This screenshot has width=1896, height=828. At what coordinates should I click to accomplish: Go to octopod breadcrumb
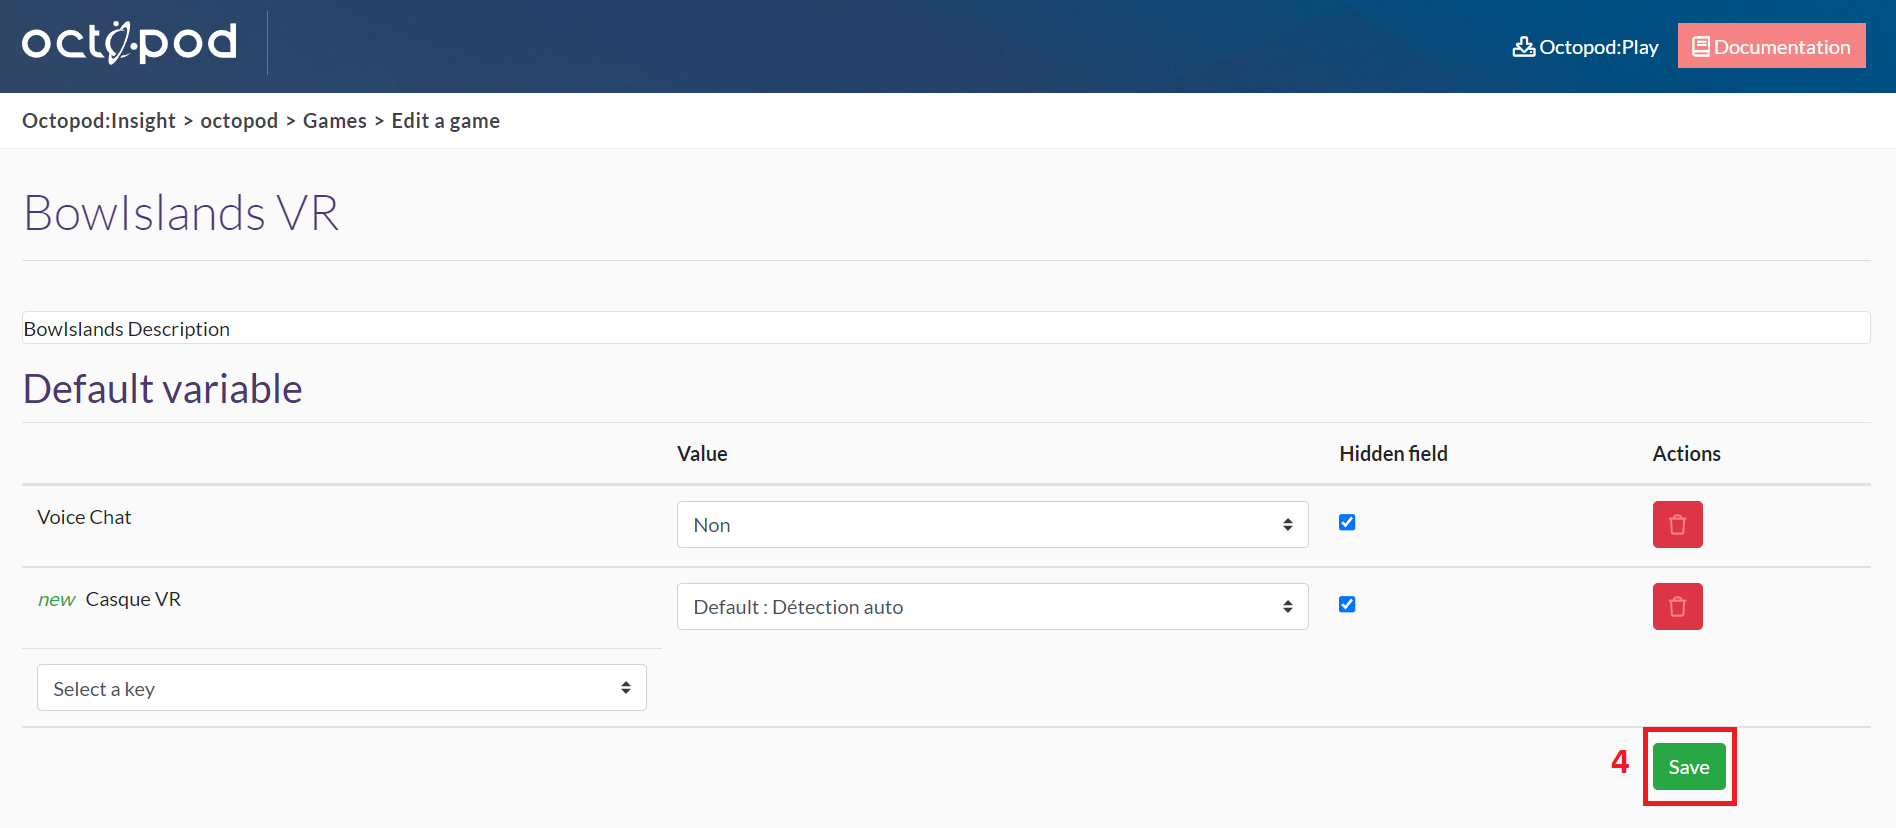tap(239, 121)
